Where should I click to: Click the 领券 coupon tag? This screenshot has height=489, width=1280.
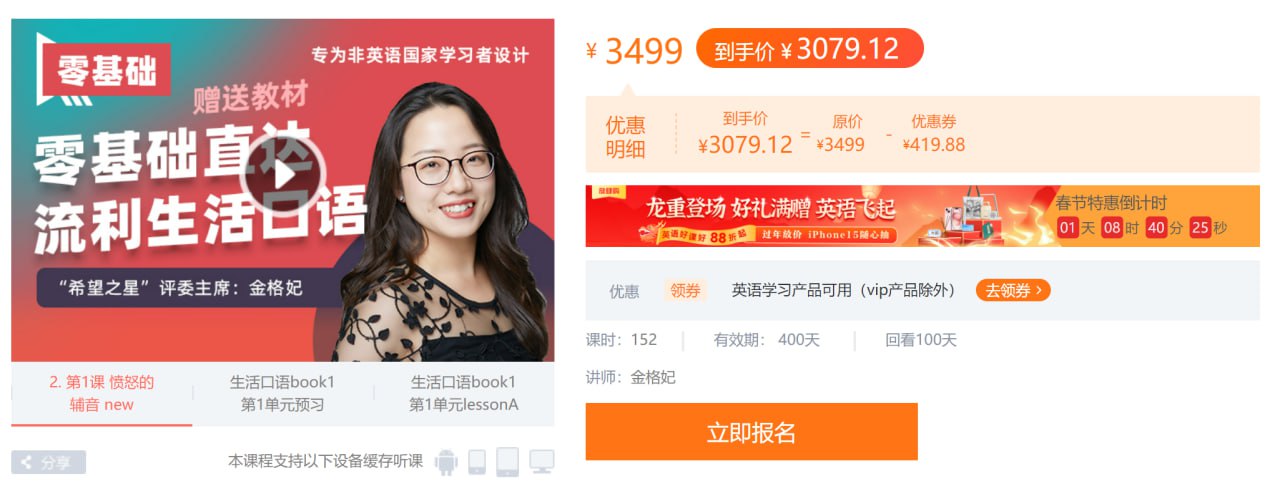click(686, 291)
